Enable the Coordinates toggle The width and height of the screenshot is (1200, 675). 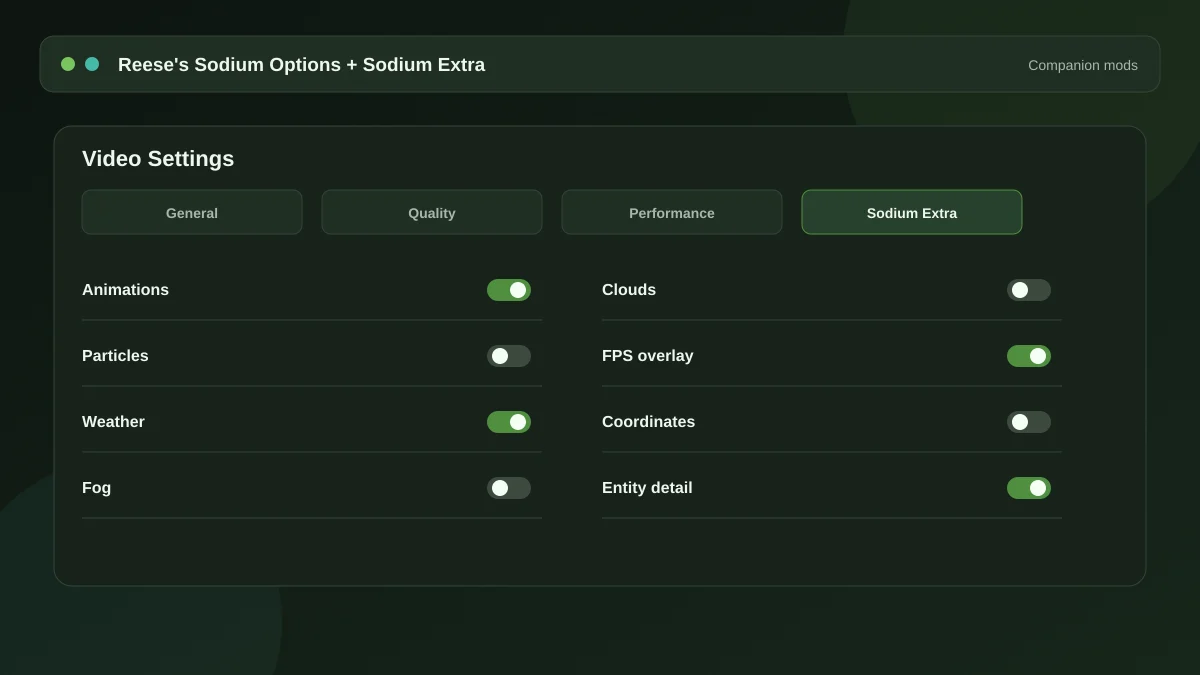[x=1029, y=422]
